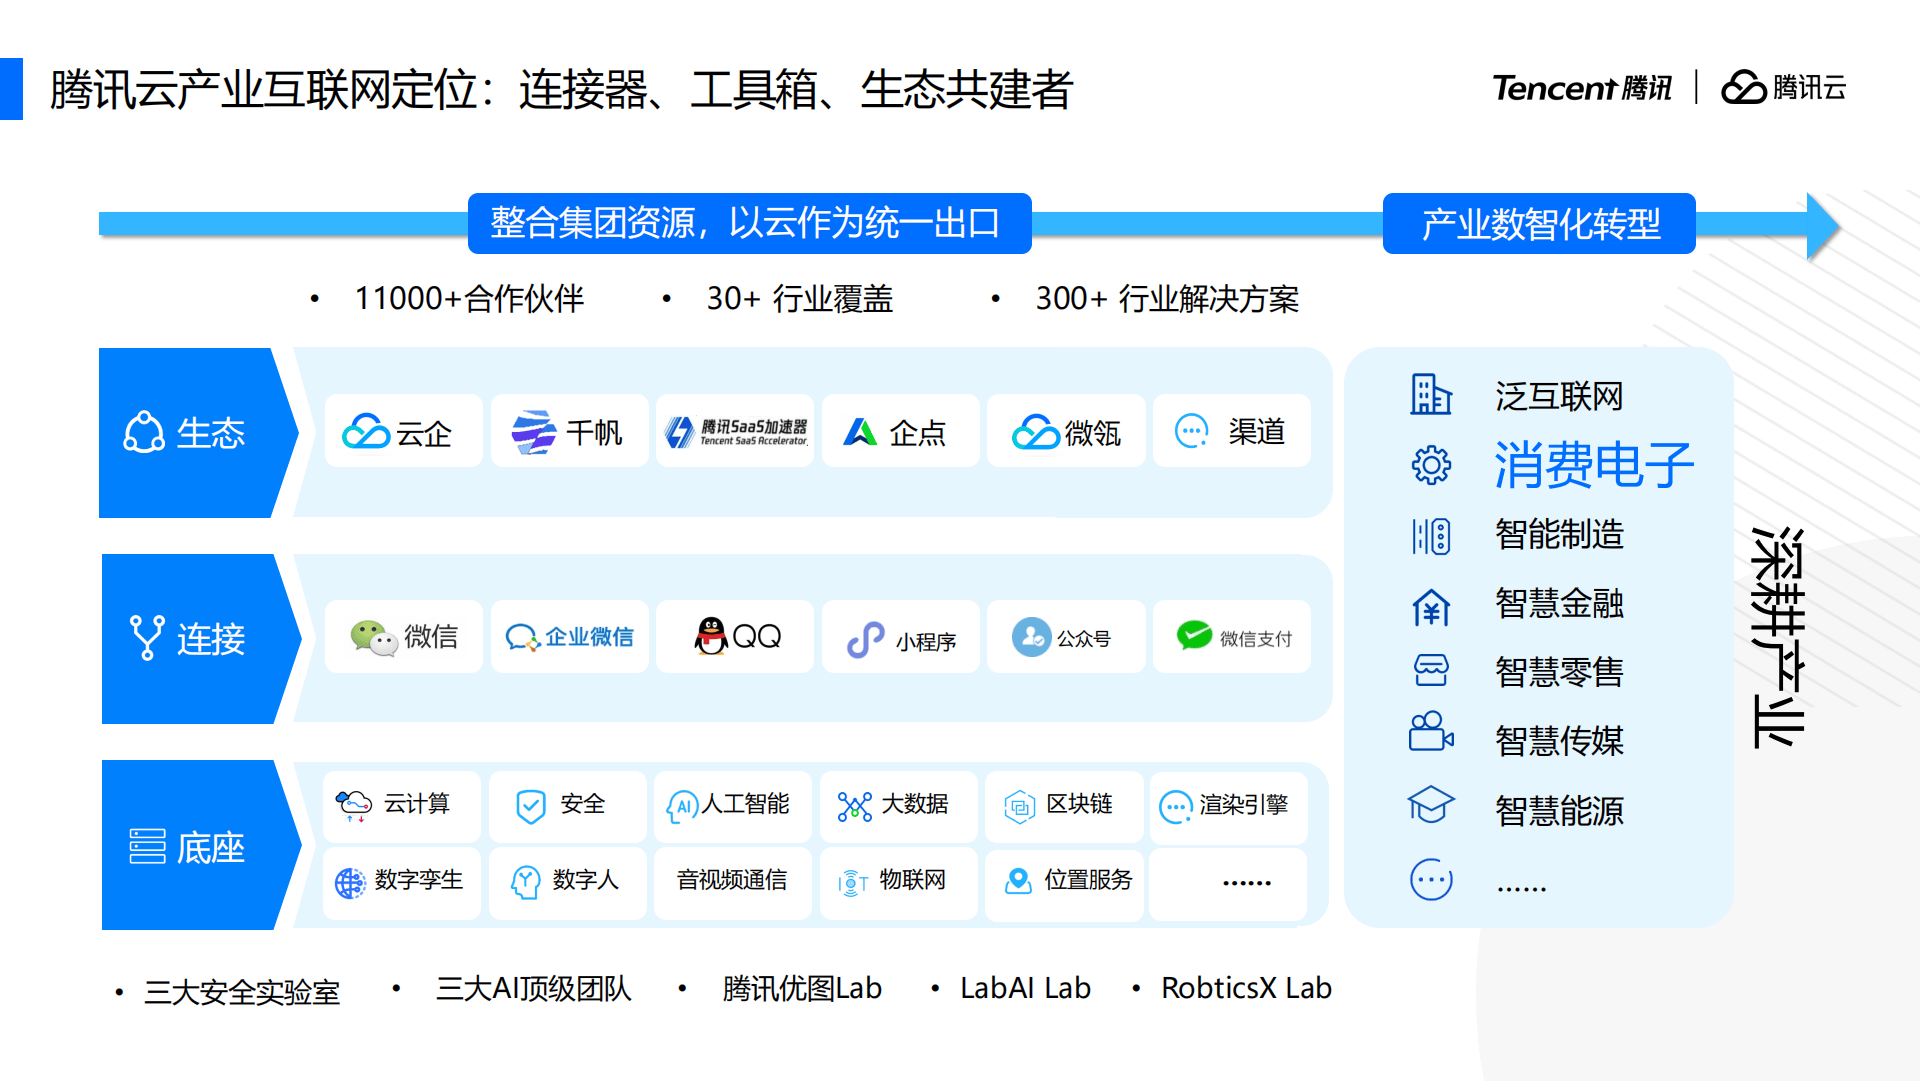Click the 云计算 cloud icon
Image resolution: width=1920 pixels, height=1081 pixels.
(x=354, y=804)
